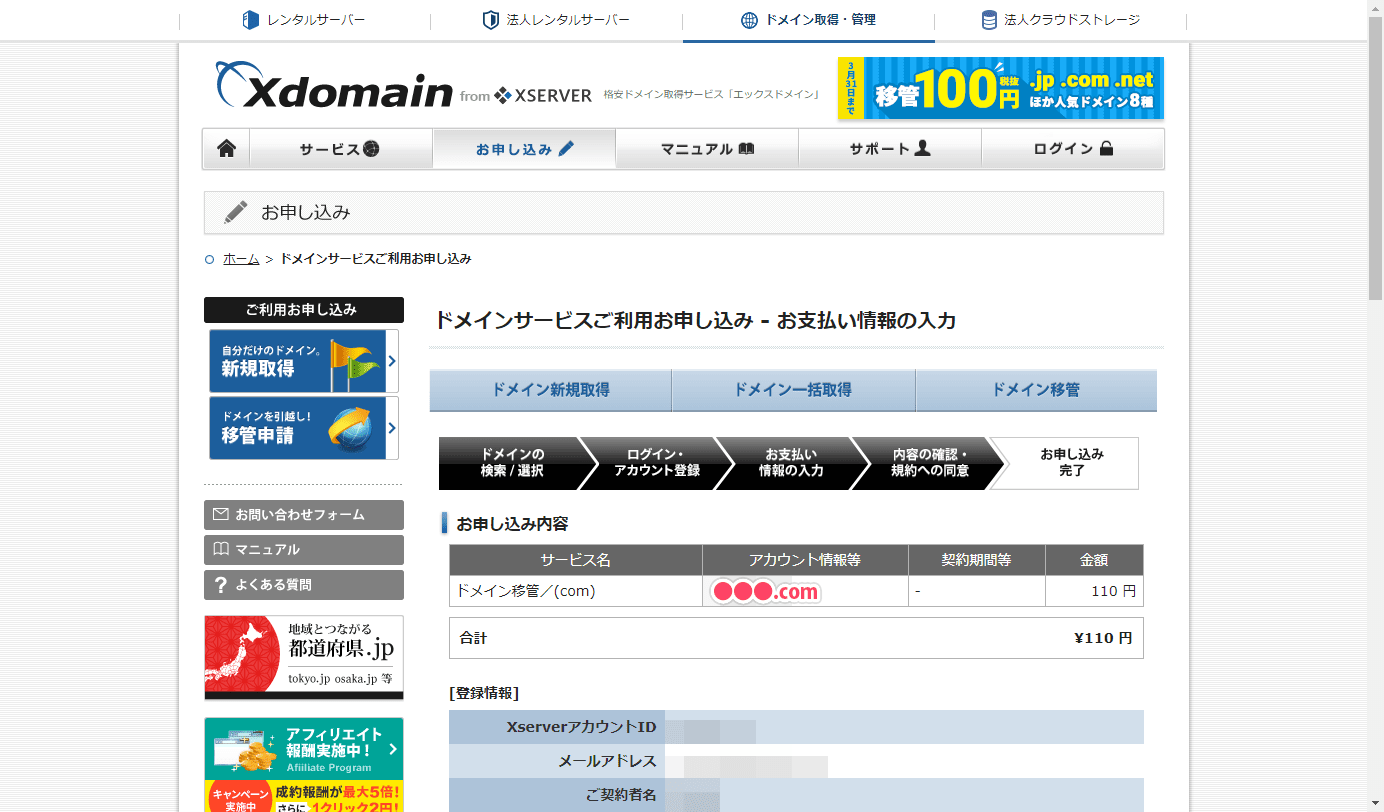1384x812 pixels.
Task: Open the 新規取得 sidebar banner
Action: (304, 361)
